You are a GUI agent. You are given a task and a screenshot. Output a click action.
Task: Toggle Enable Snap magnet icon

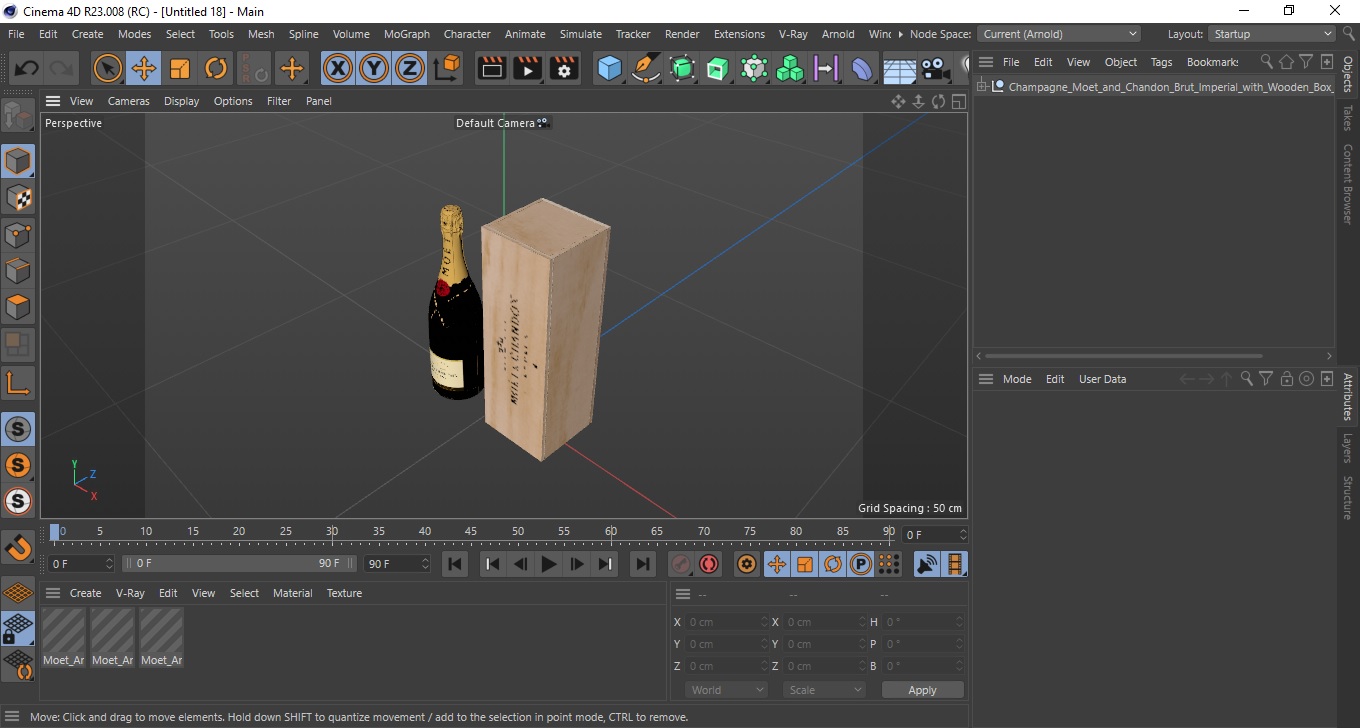pos(18,547)
